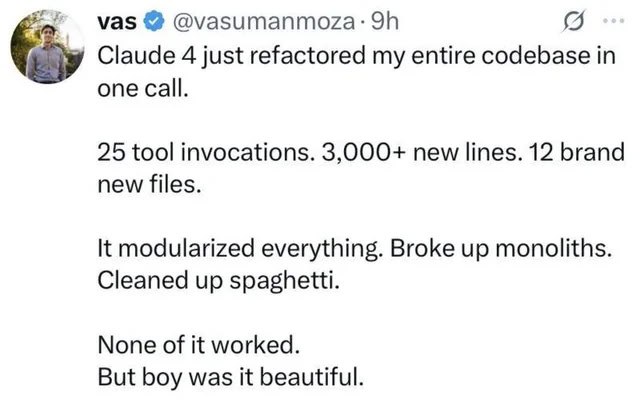Click the text "one call."
This screenshot has height=400, width=640.
tap(143, 88)
